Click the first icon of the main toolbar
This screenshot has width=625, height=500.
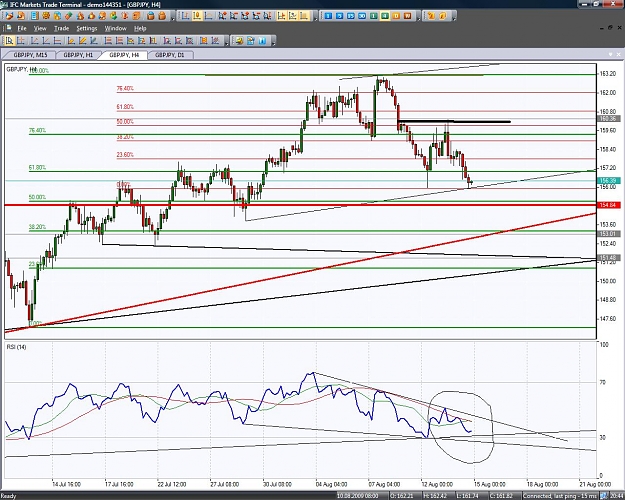[x=9, y=16]
